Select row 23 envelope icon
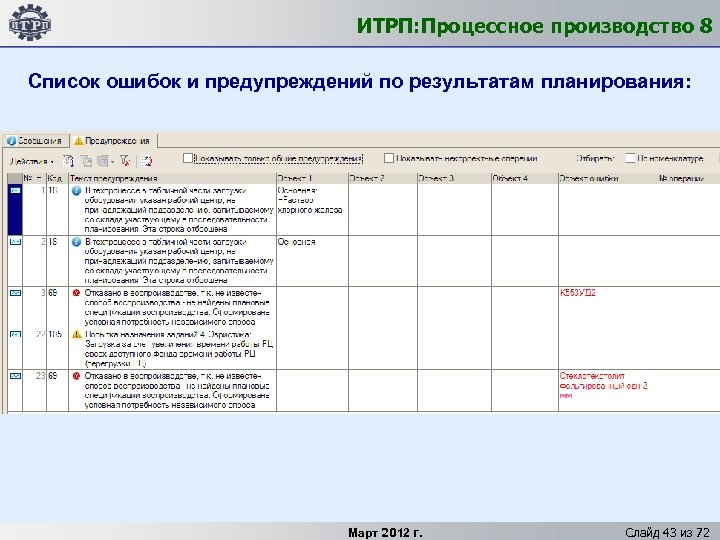Image resolution: width=720 pixels, height=540 pixels. point(15,376)
